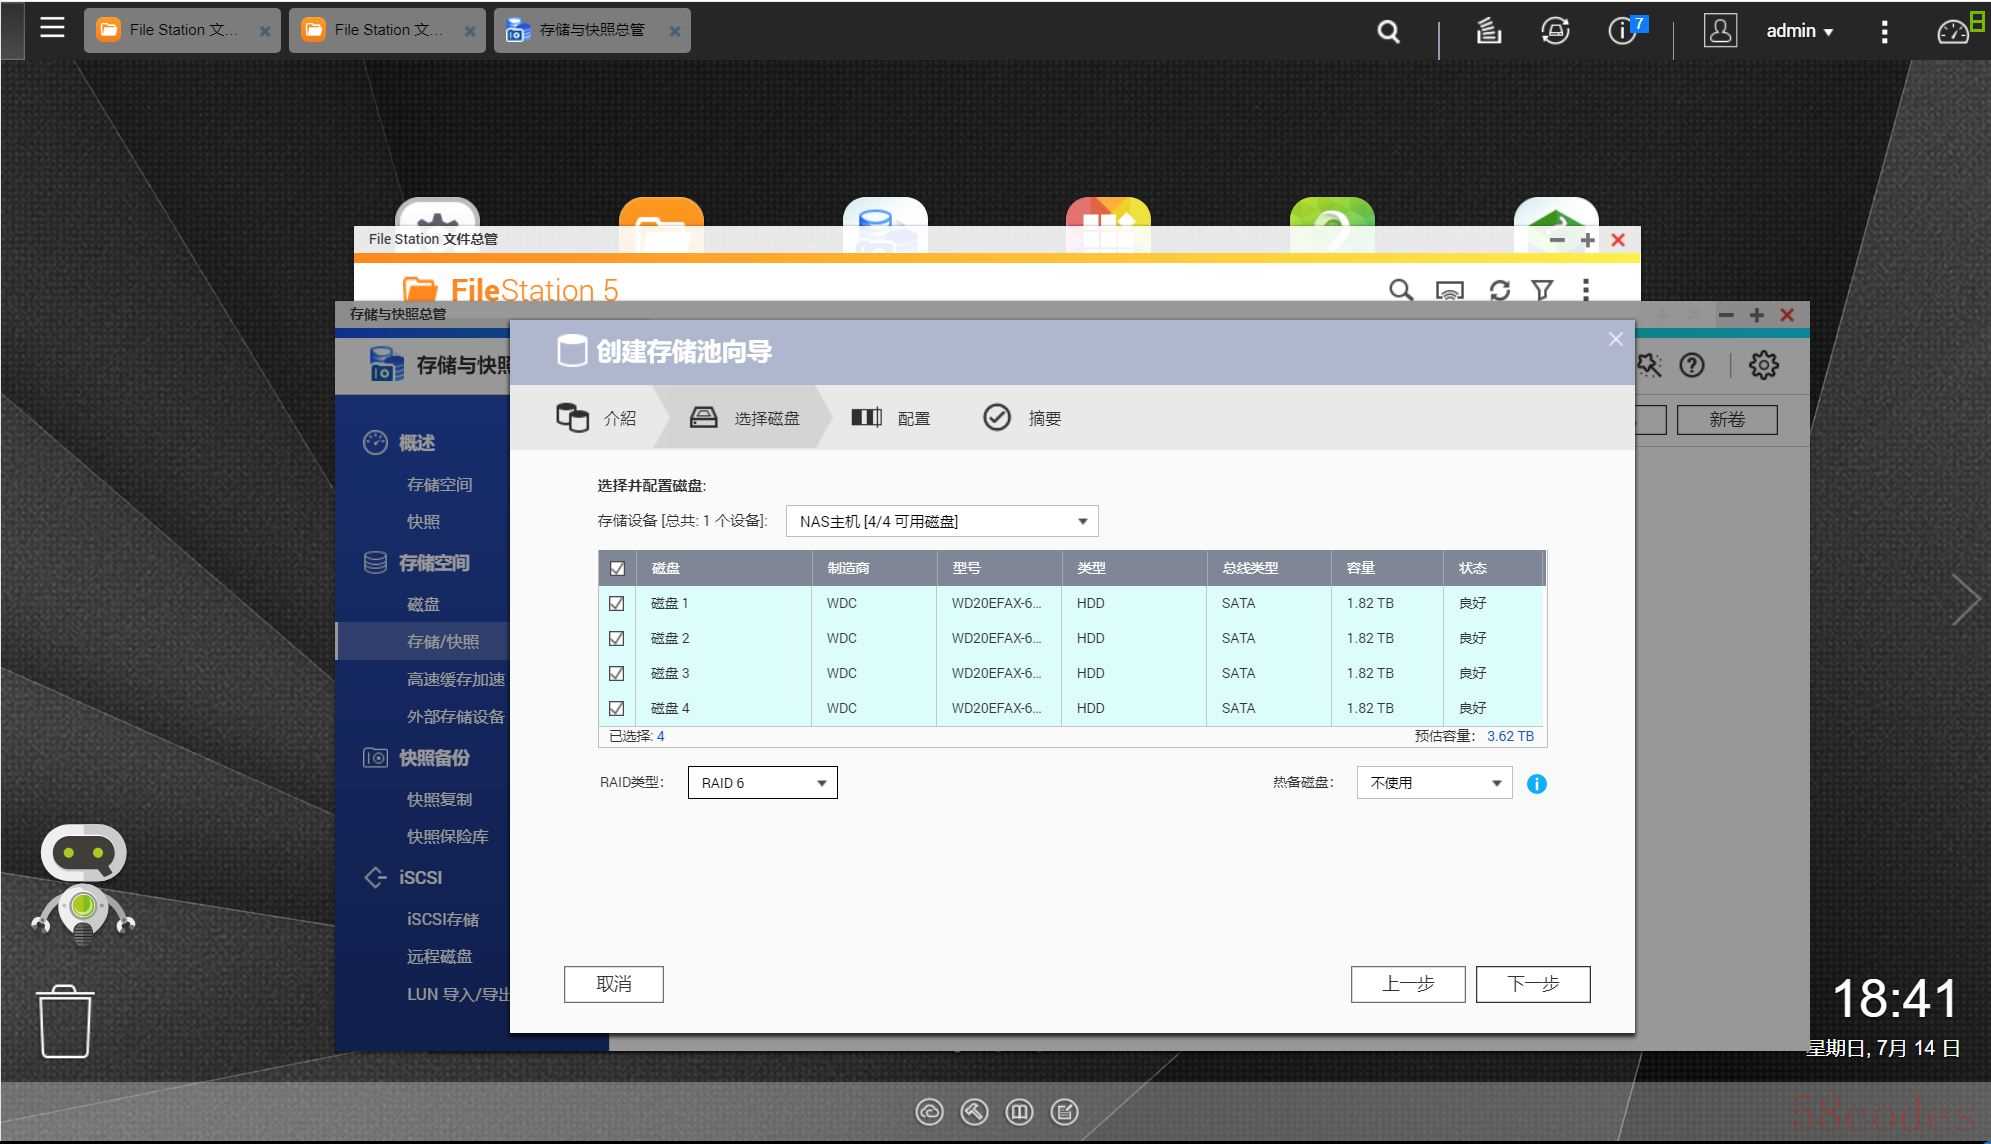This screenshot has width=1991, height=1144.
Task: Click the storage manager help icon
Action: coord(1692,365)
